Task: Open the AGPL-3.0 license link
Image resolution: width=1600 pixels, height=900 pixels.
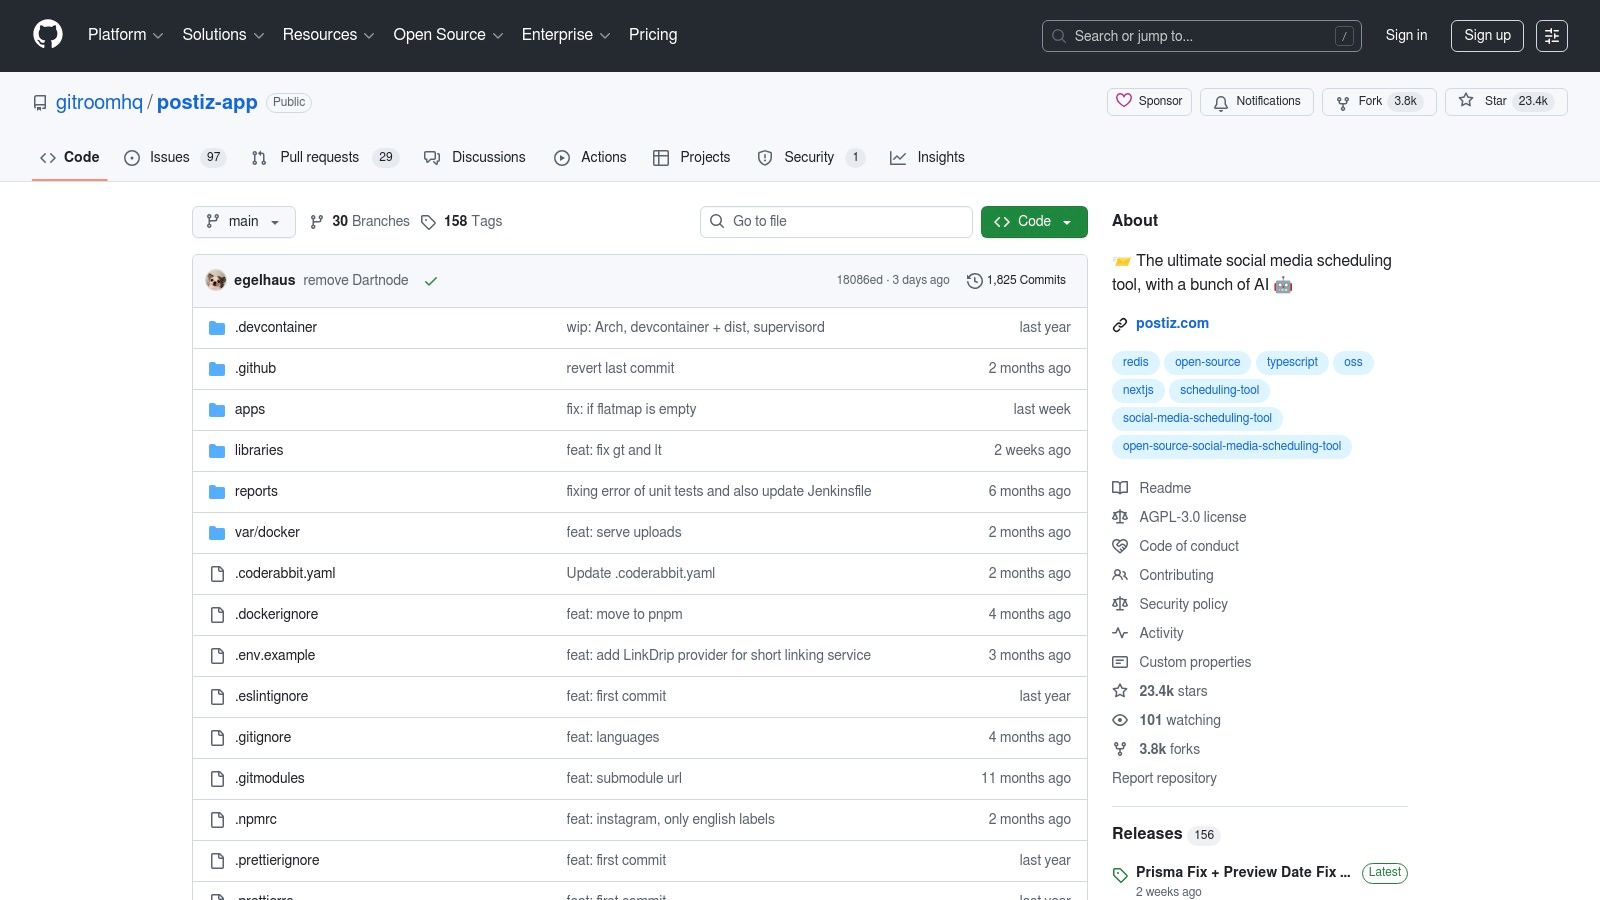Action: [x=1179, y=517]
